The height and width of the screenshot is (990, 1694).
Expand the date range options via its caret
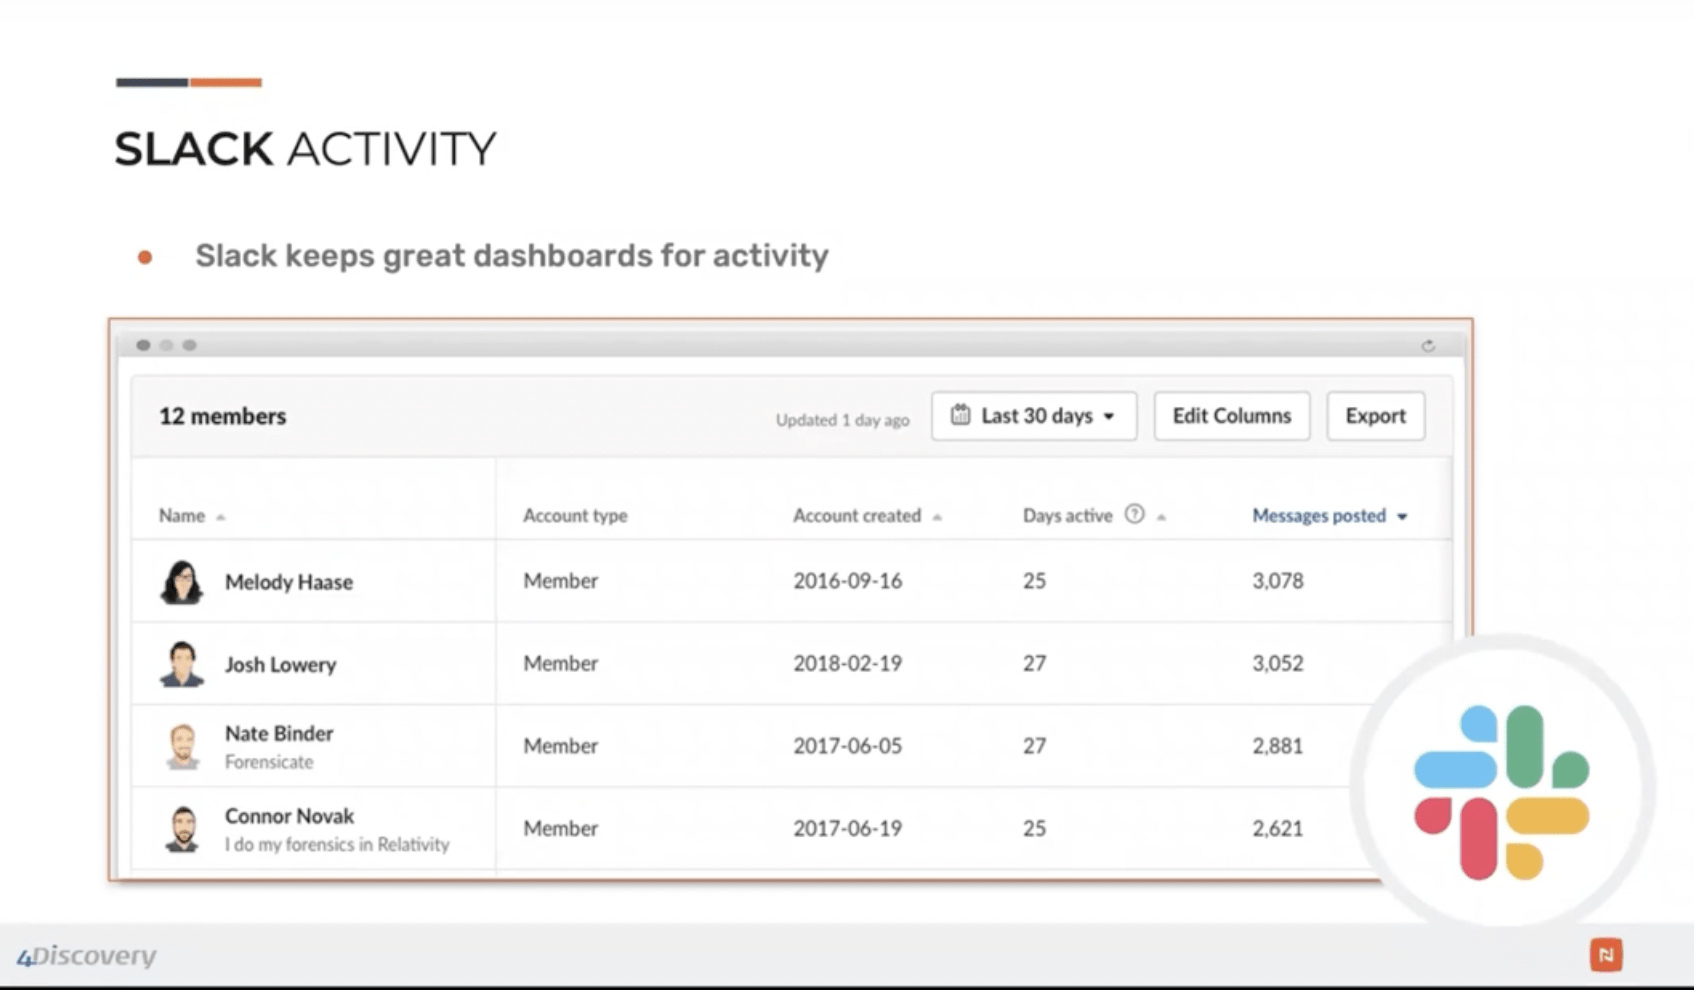click(x=1108, y=416)
